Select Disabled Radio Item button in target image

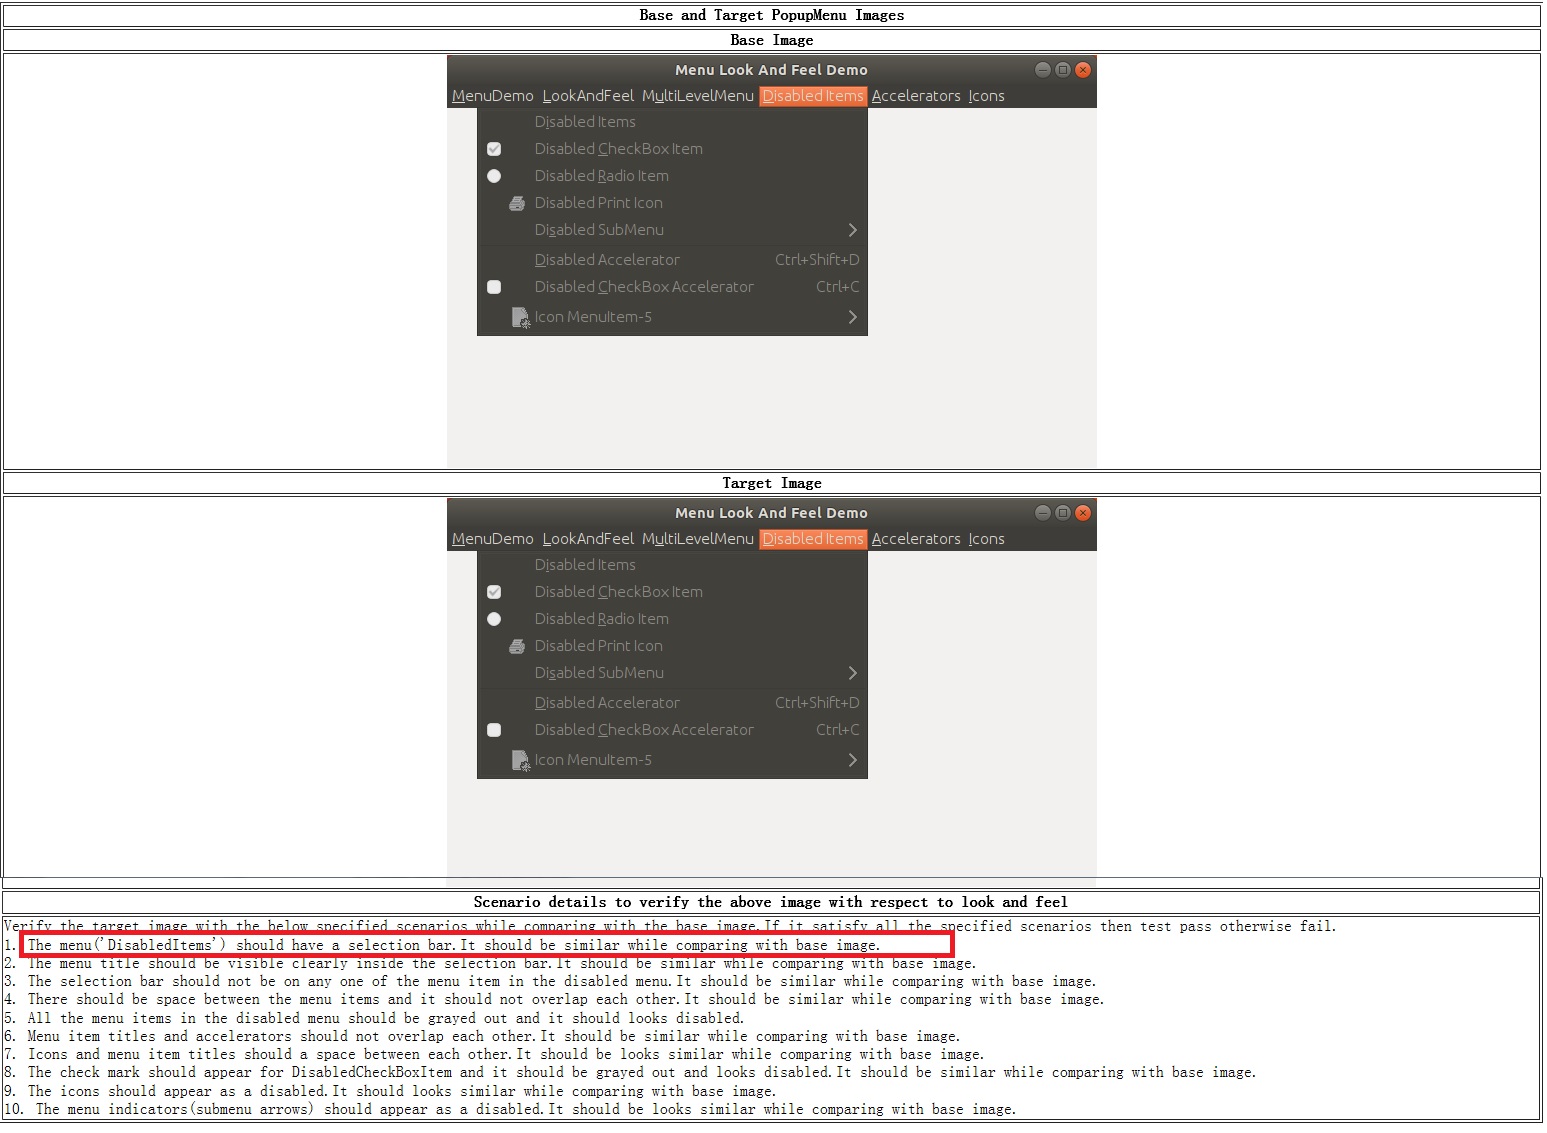[x=494, y=619]
